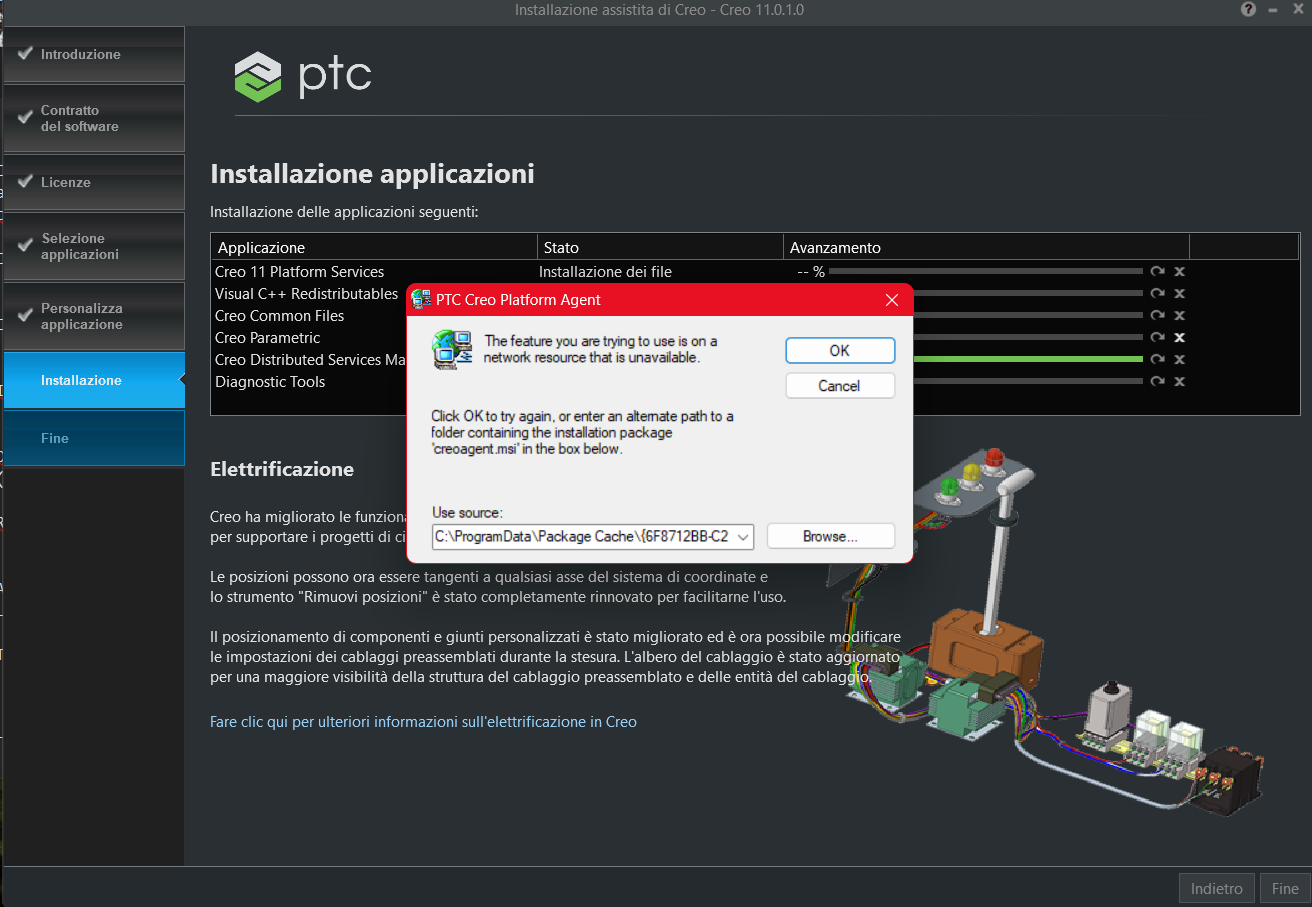Click the PTC Creo Platform Agent title bar icon

tap(422, 299)
